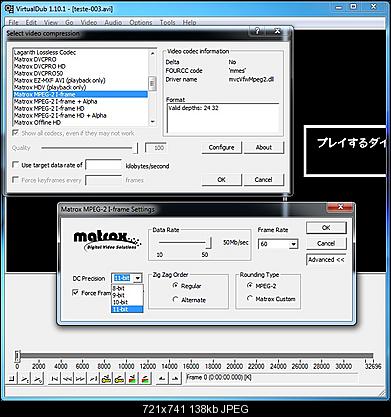Enable 'Use target data rate of' checkbox
The width and height of the screenshot is (391, 417).
point(15,165)
